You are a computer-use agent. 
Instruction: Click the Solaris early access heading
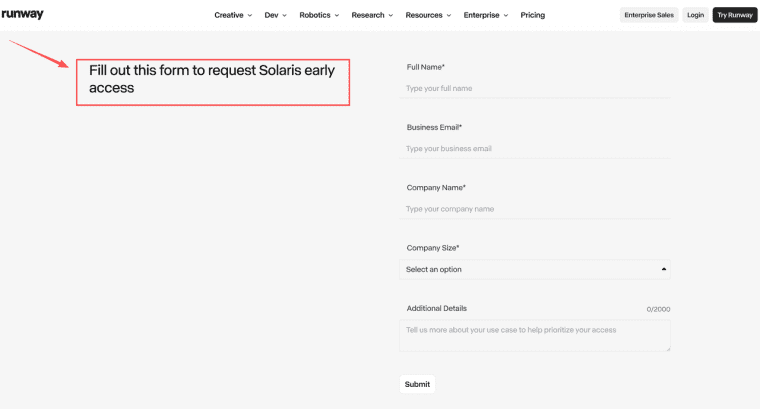[x=212, y=79]
